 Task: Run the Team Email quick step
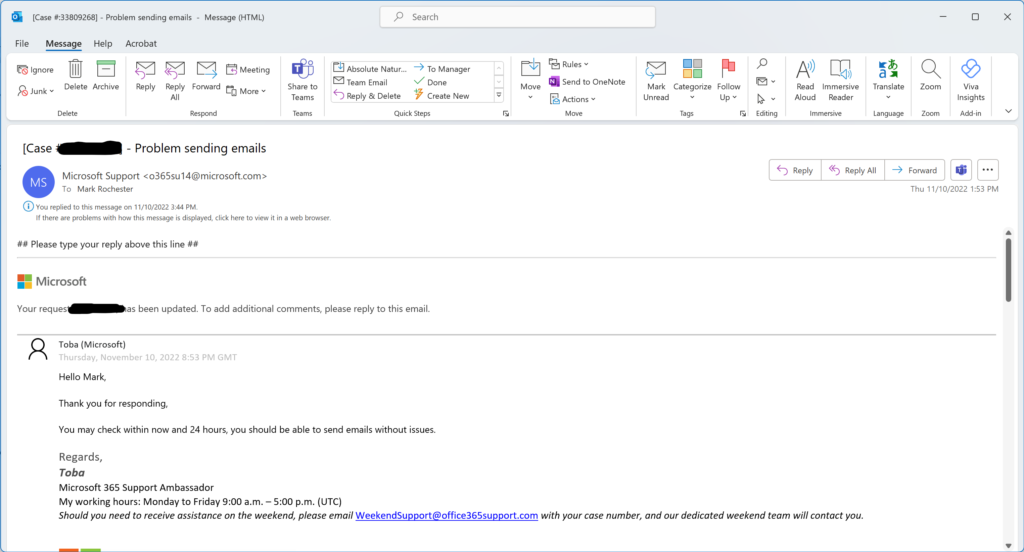coord(360,82)
